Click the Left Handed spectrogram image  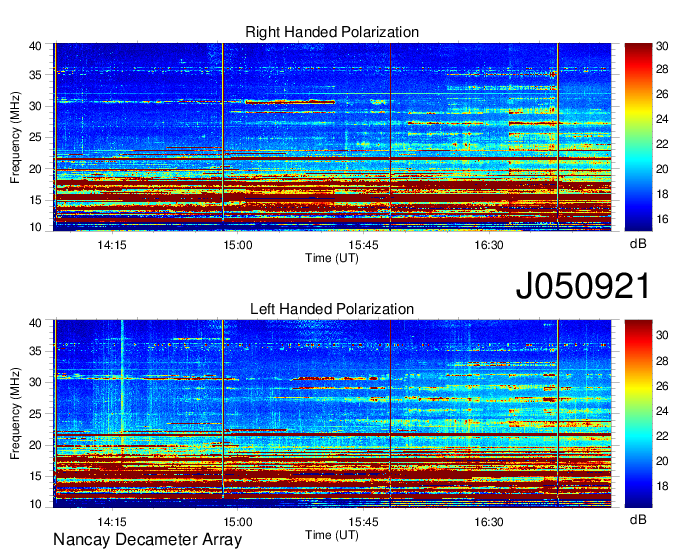332,414
